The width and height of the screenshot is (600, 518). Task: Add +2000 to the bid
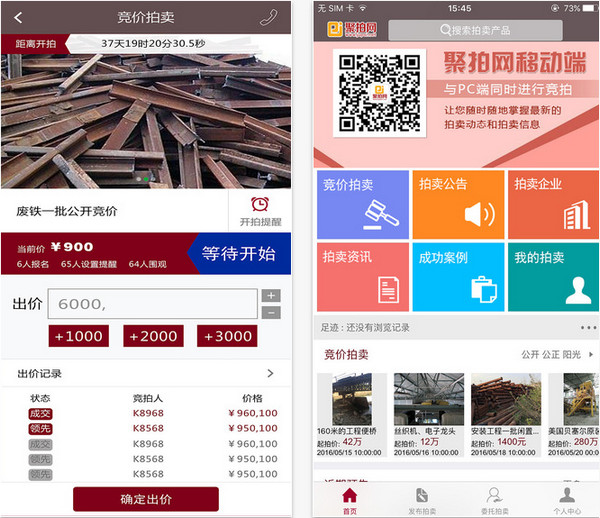[153, 336]
